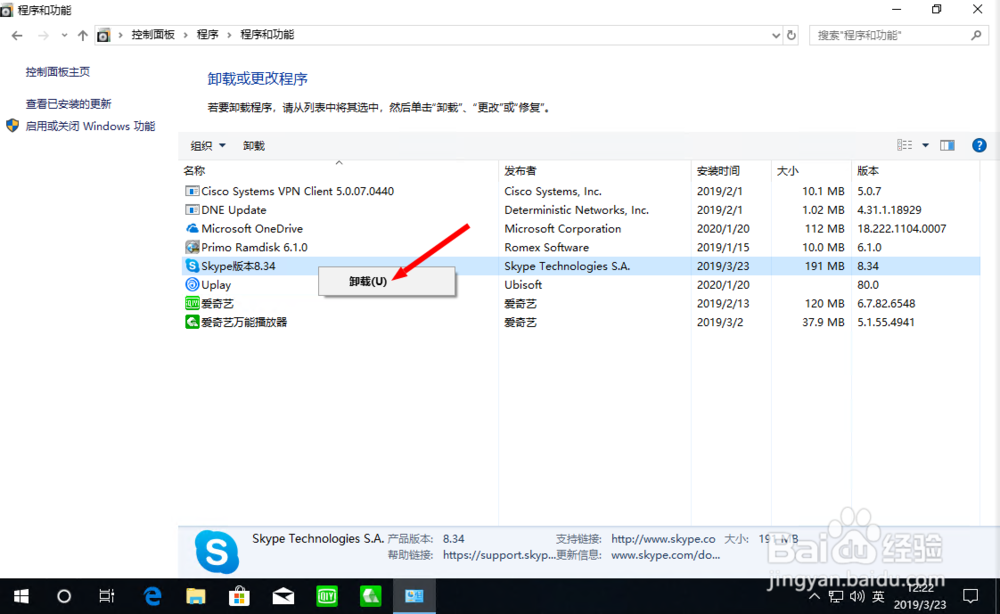Viewport: 1000px width, 614px height.
Task: Open Mail app from taskbar
Action: (283, 596)
